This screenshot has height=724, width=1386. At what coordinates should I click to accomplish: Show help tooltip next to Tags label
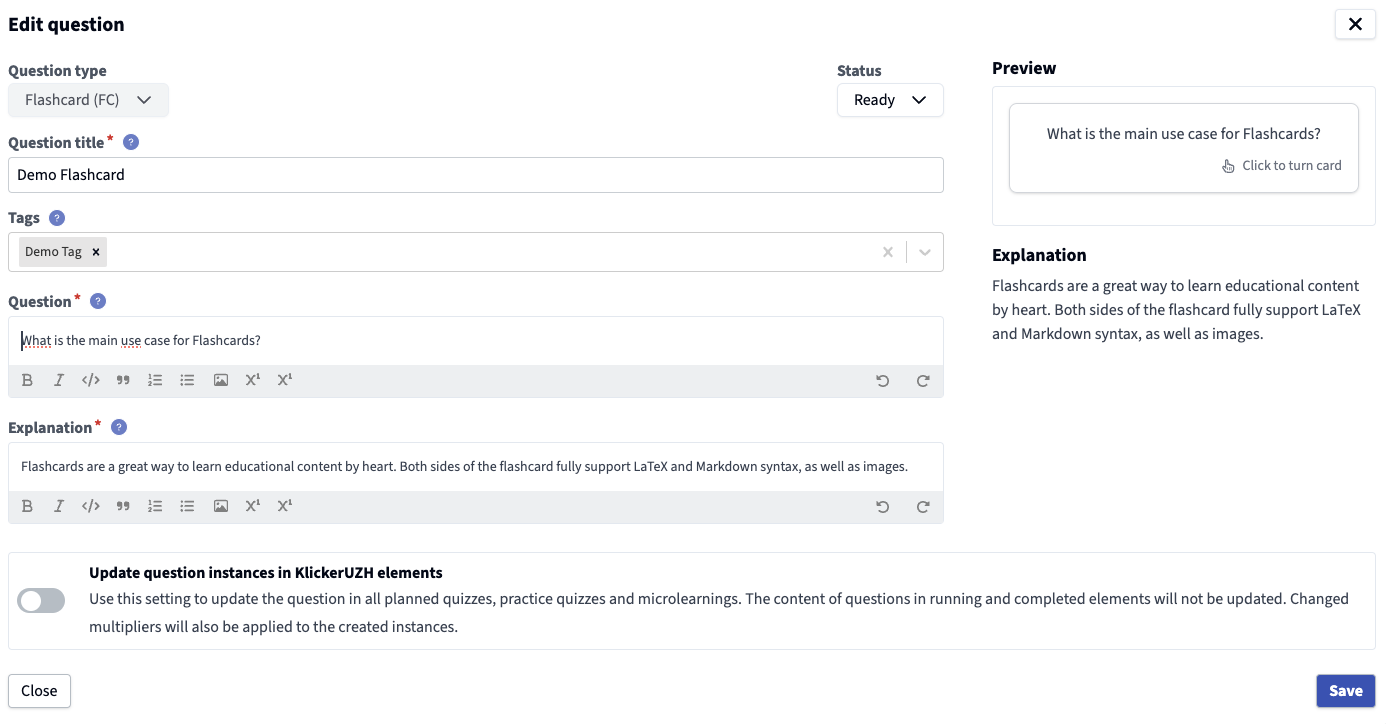(57, 218)
